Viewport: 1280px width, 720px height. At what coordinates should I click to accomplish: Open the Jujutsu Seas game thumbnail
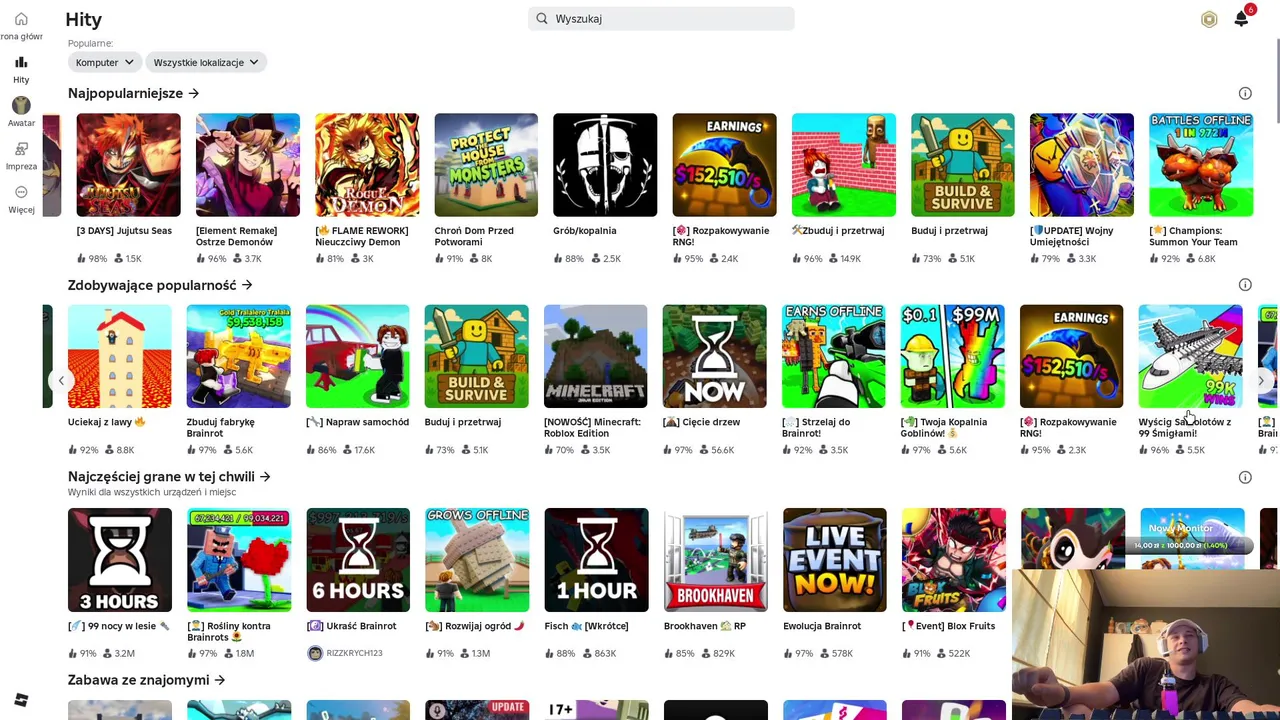coord(128,165)
